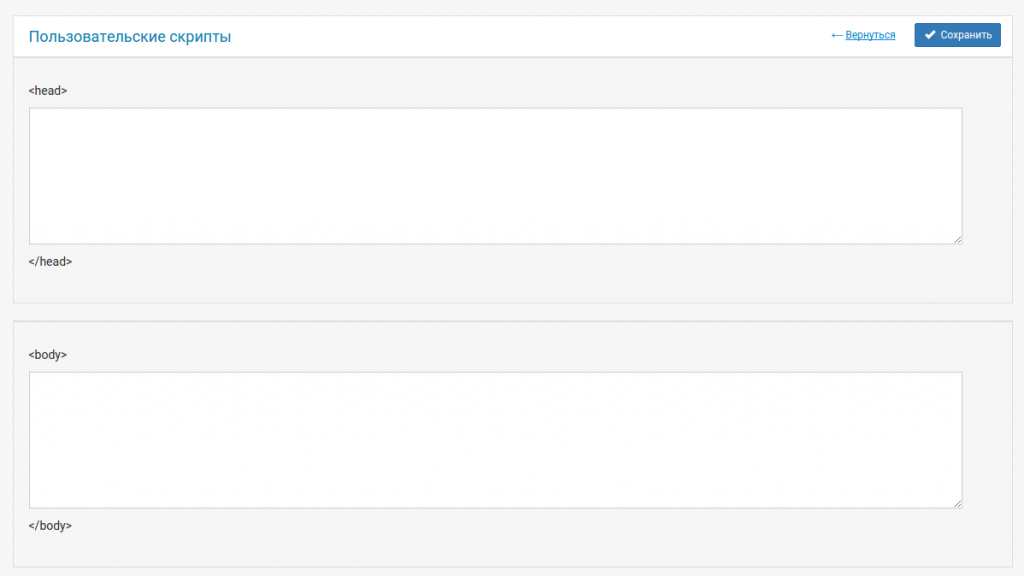1024x576 pixels.
Task: Click the Сохранить button text label
Action: (966, 35)
